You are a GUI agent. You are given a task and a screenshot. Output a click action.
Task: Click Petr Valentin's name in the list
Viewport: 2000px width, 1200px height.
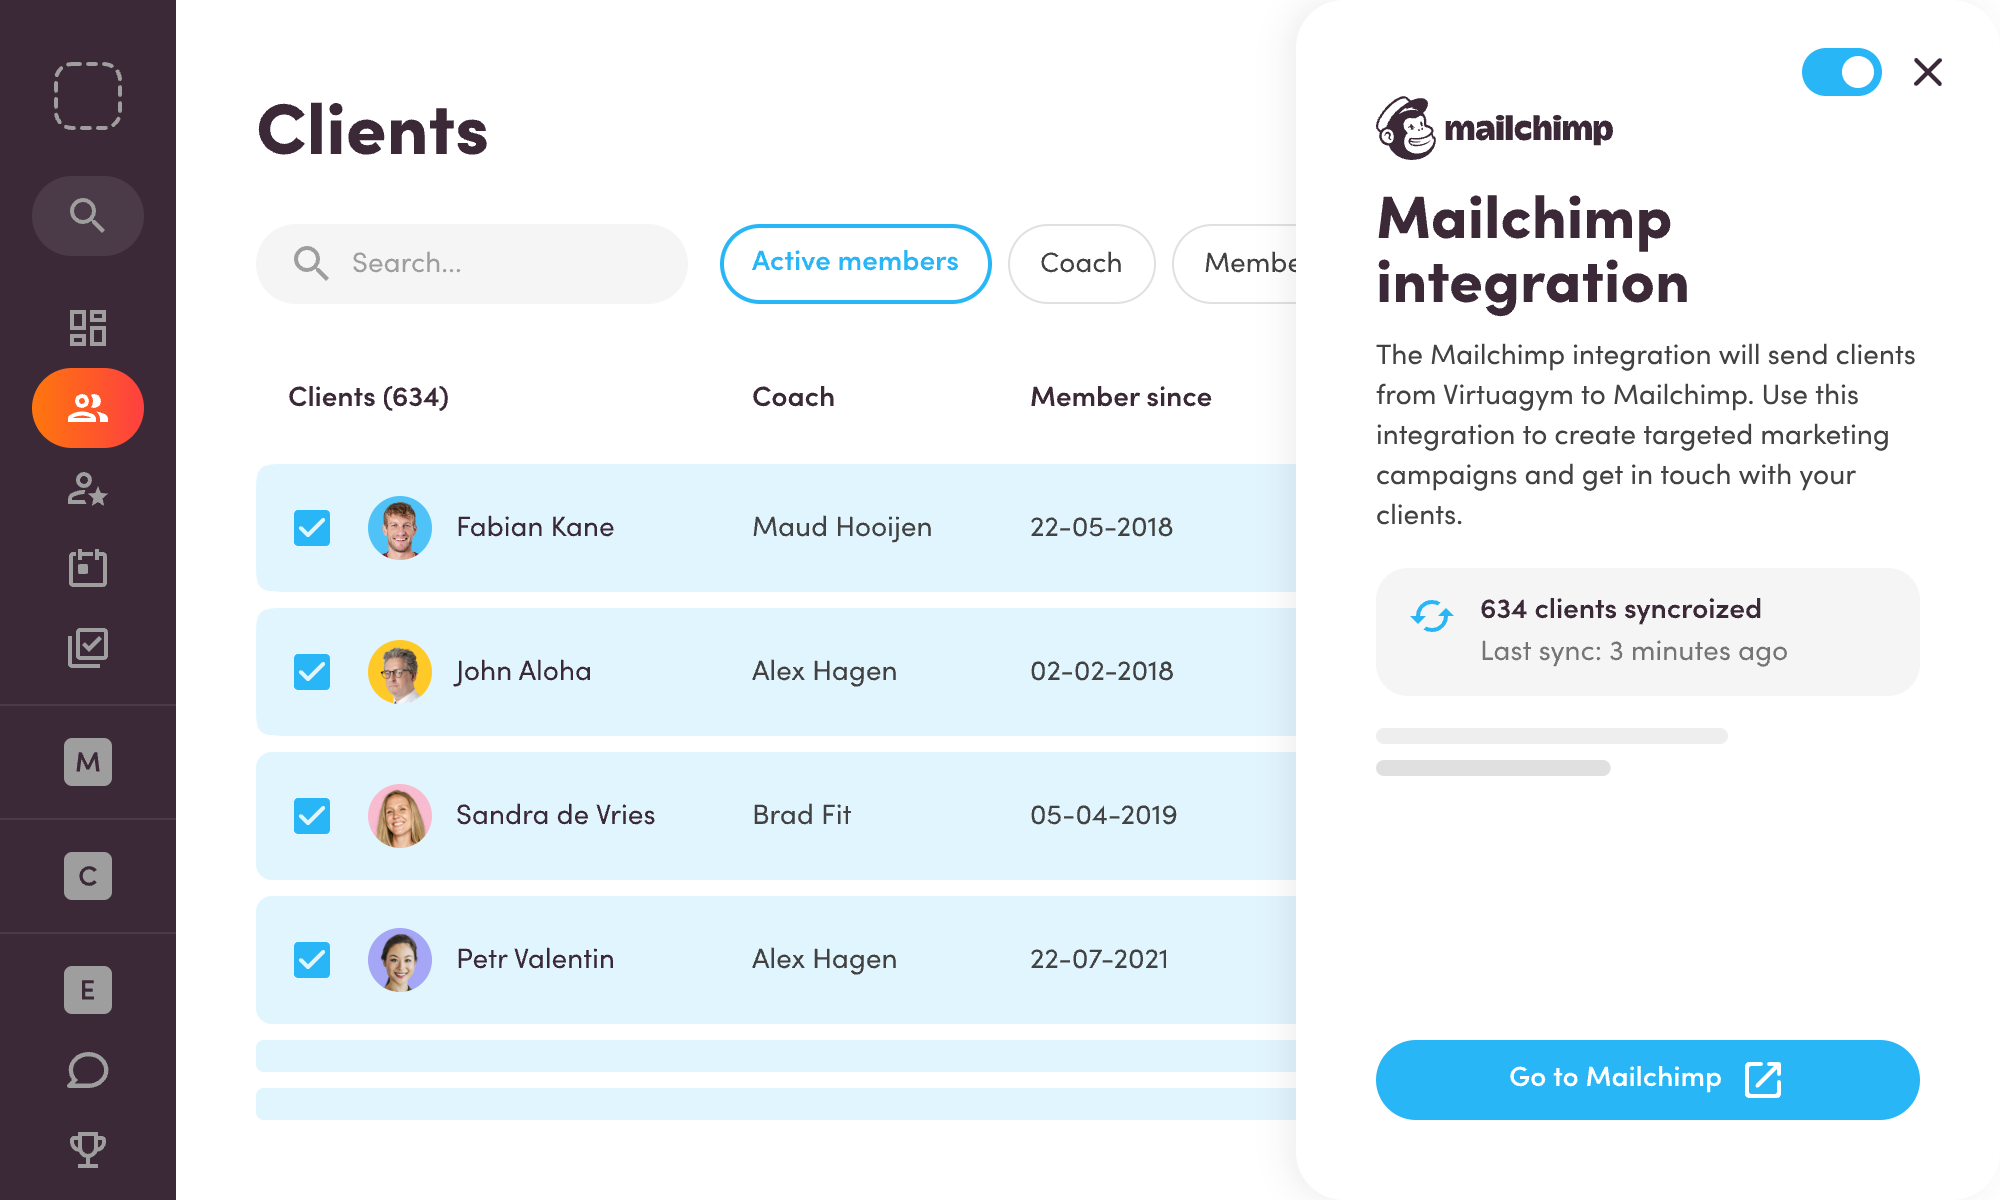[x=534, y=958]
